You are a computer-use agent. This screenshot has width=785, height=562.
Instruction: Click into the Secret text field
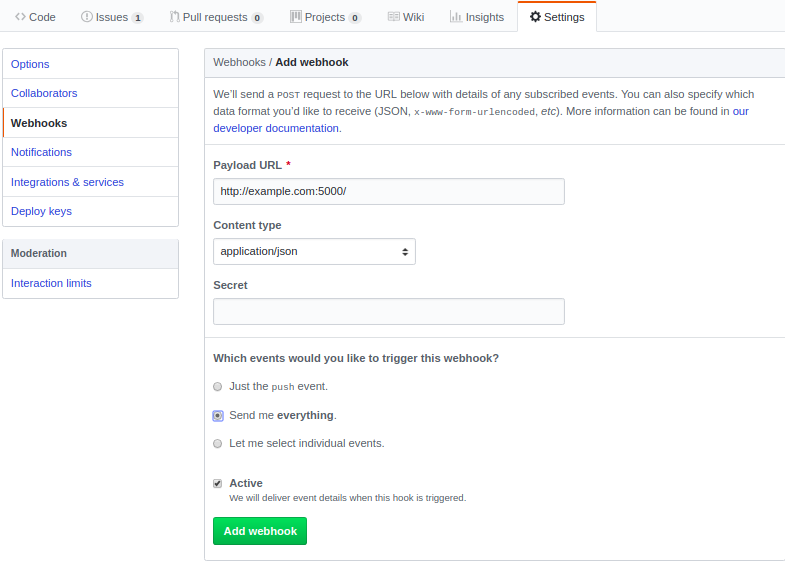389,311
